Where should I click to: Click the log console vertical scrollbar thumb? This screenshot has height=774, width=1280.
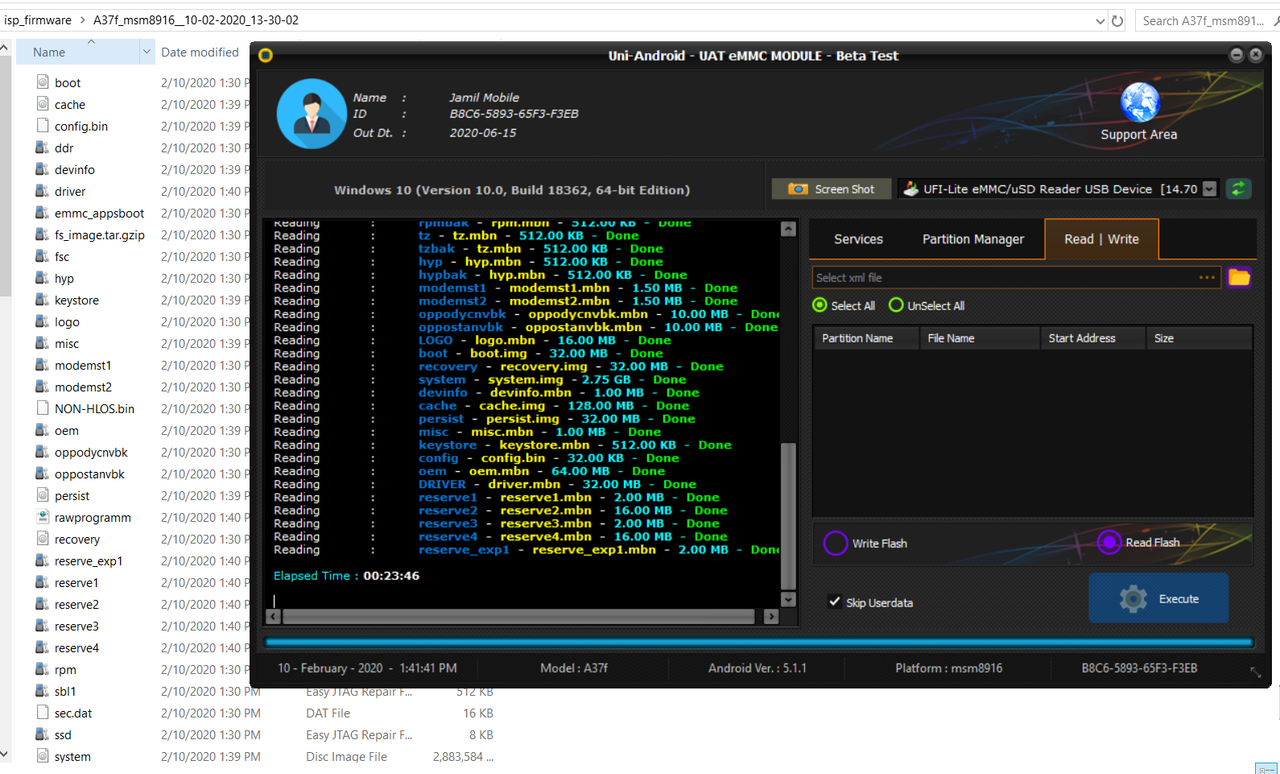coord(788,515)
